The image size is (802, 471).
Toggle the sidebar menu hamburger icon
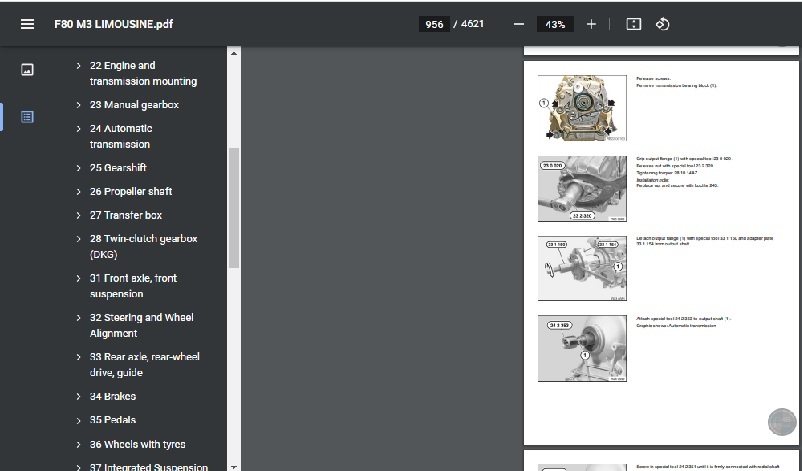(28, 24)
